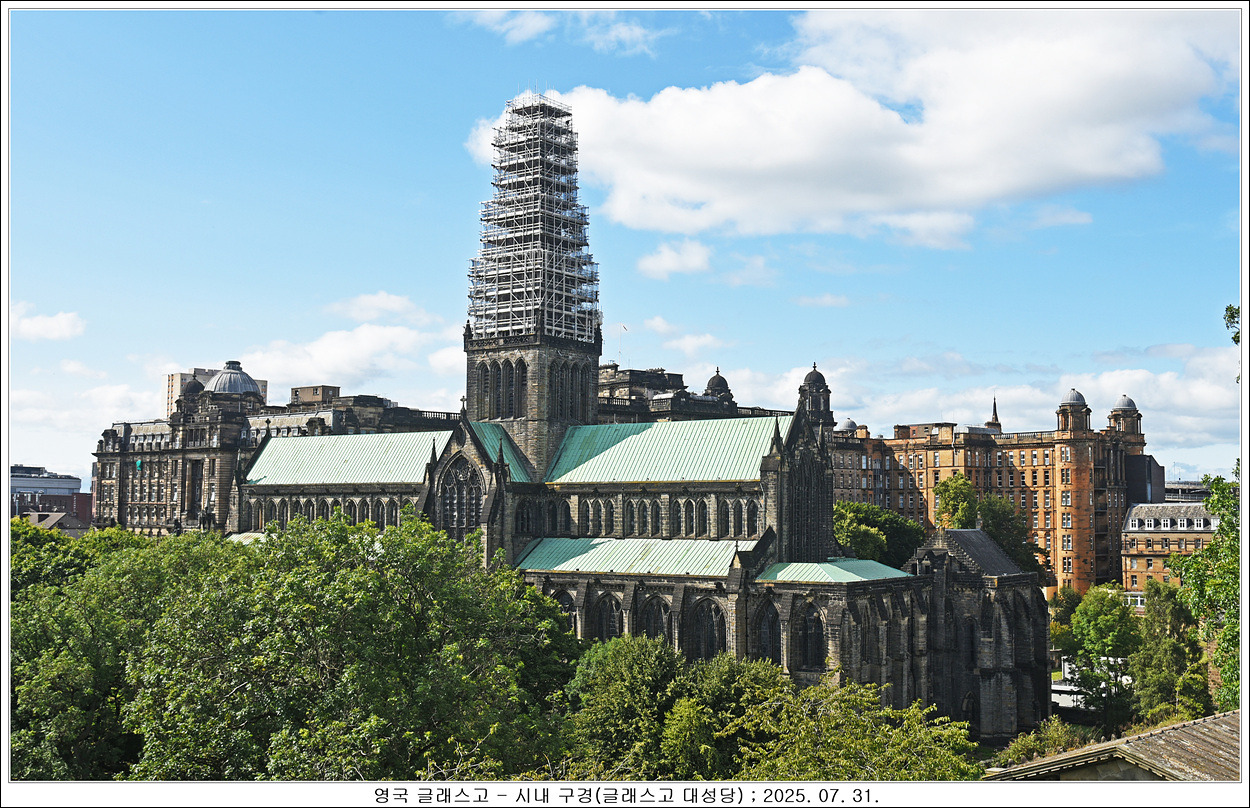The height and width of the screenshot is (808, 1250).
Task: Click the date 2025. 07. 31. in caption
Action: coord(820,795)
